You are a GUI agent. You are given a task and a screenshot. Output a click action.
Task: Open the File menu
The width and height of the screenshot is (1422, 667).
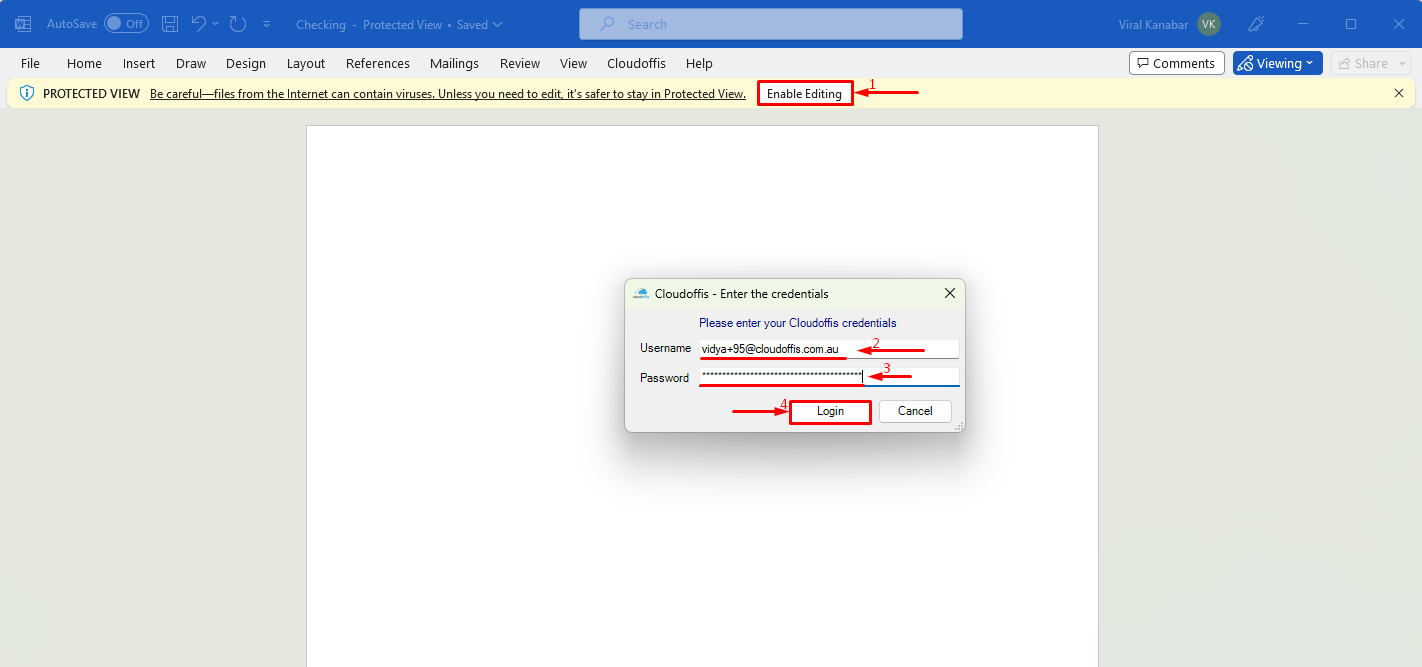[x=30, y=63]
